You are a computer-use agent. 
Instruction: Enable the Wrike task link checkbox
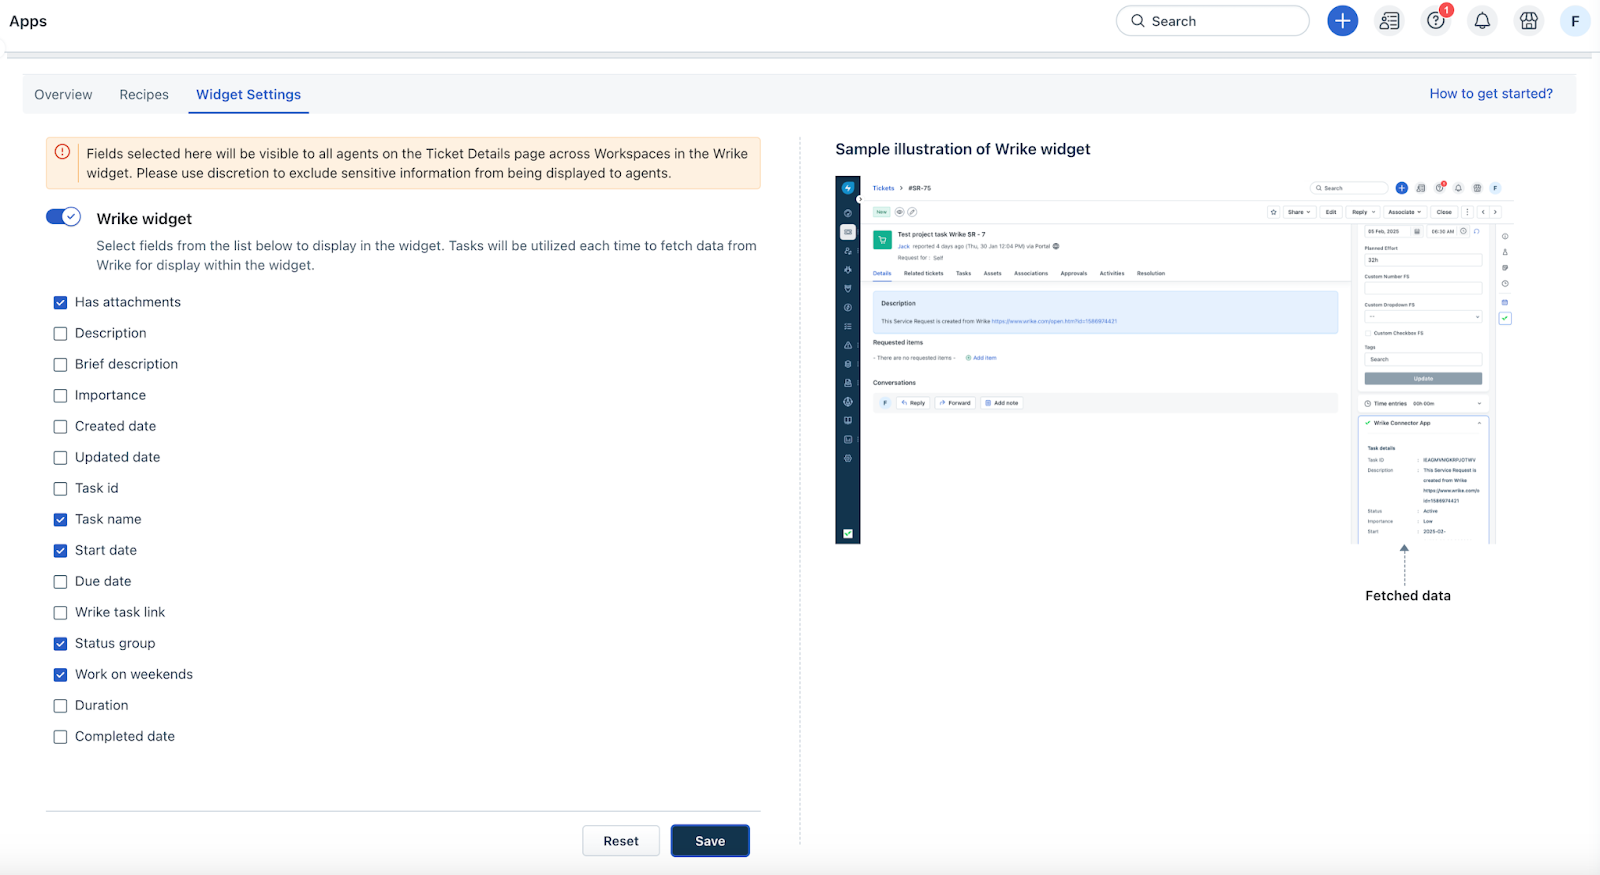pos(60,612)
